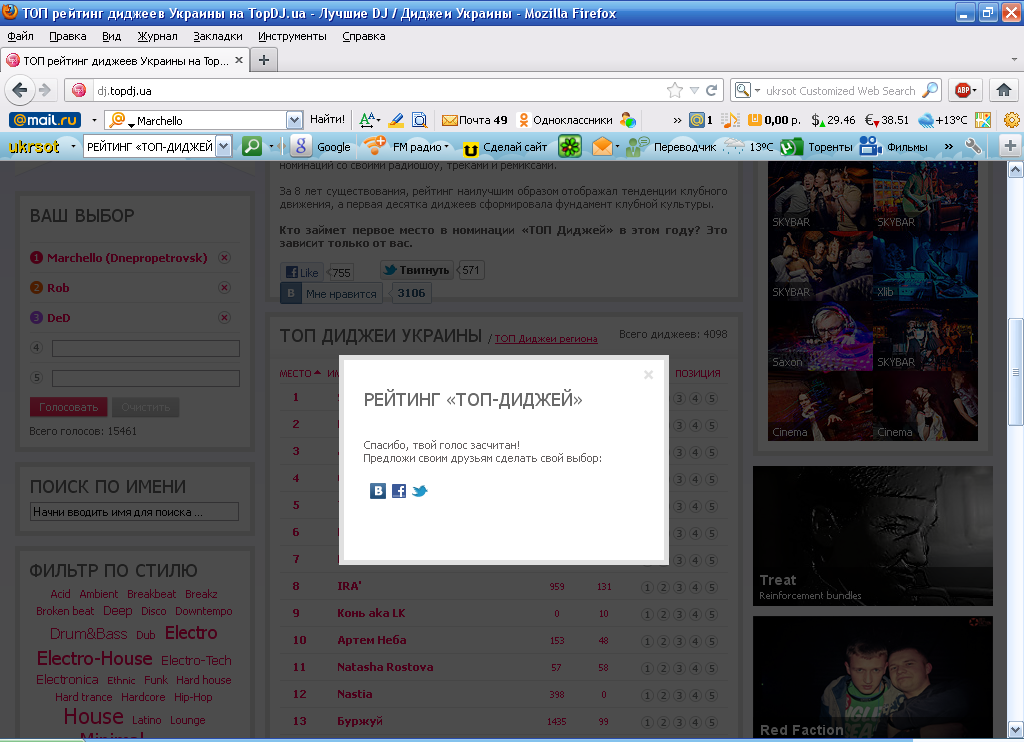Open the Natasha Rostova DJ link

tap(385, 667)
